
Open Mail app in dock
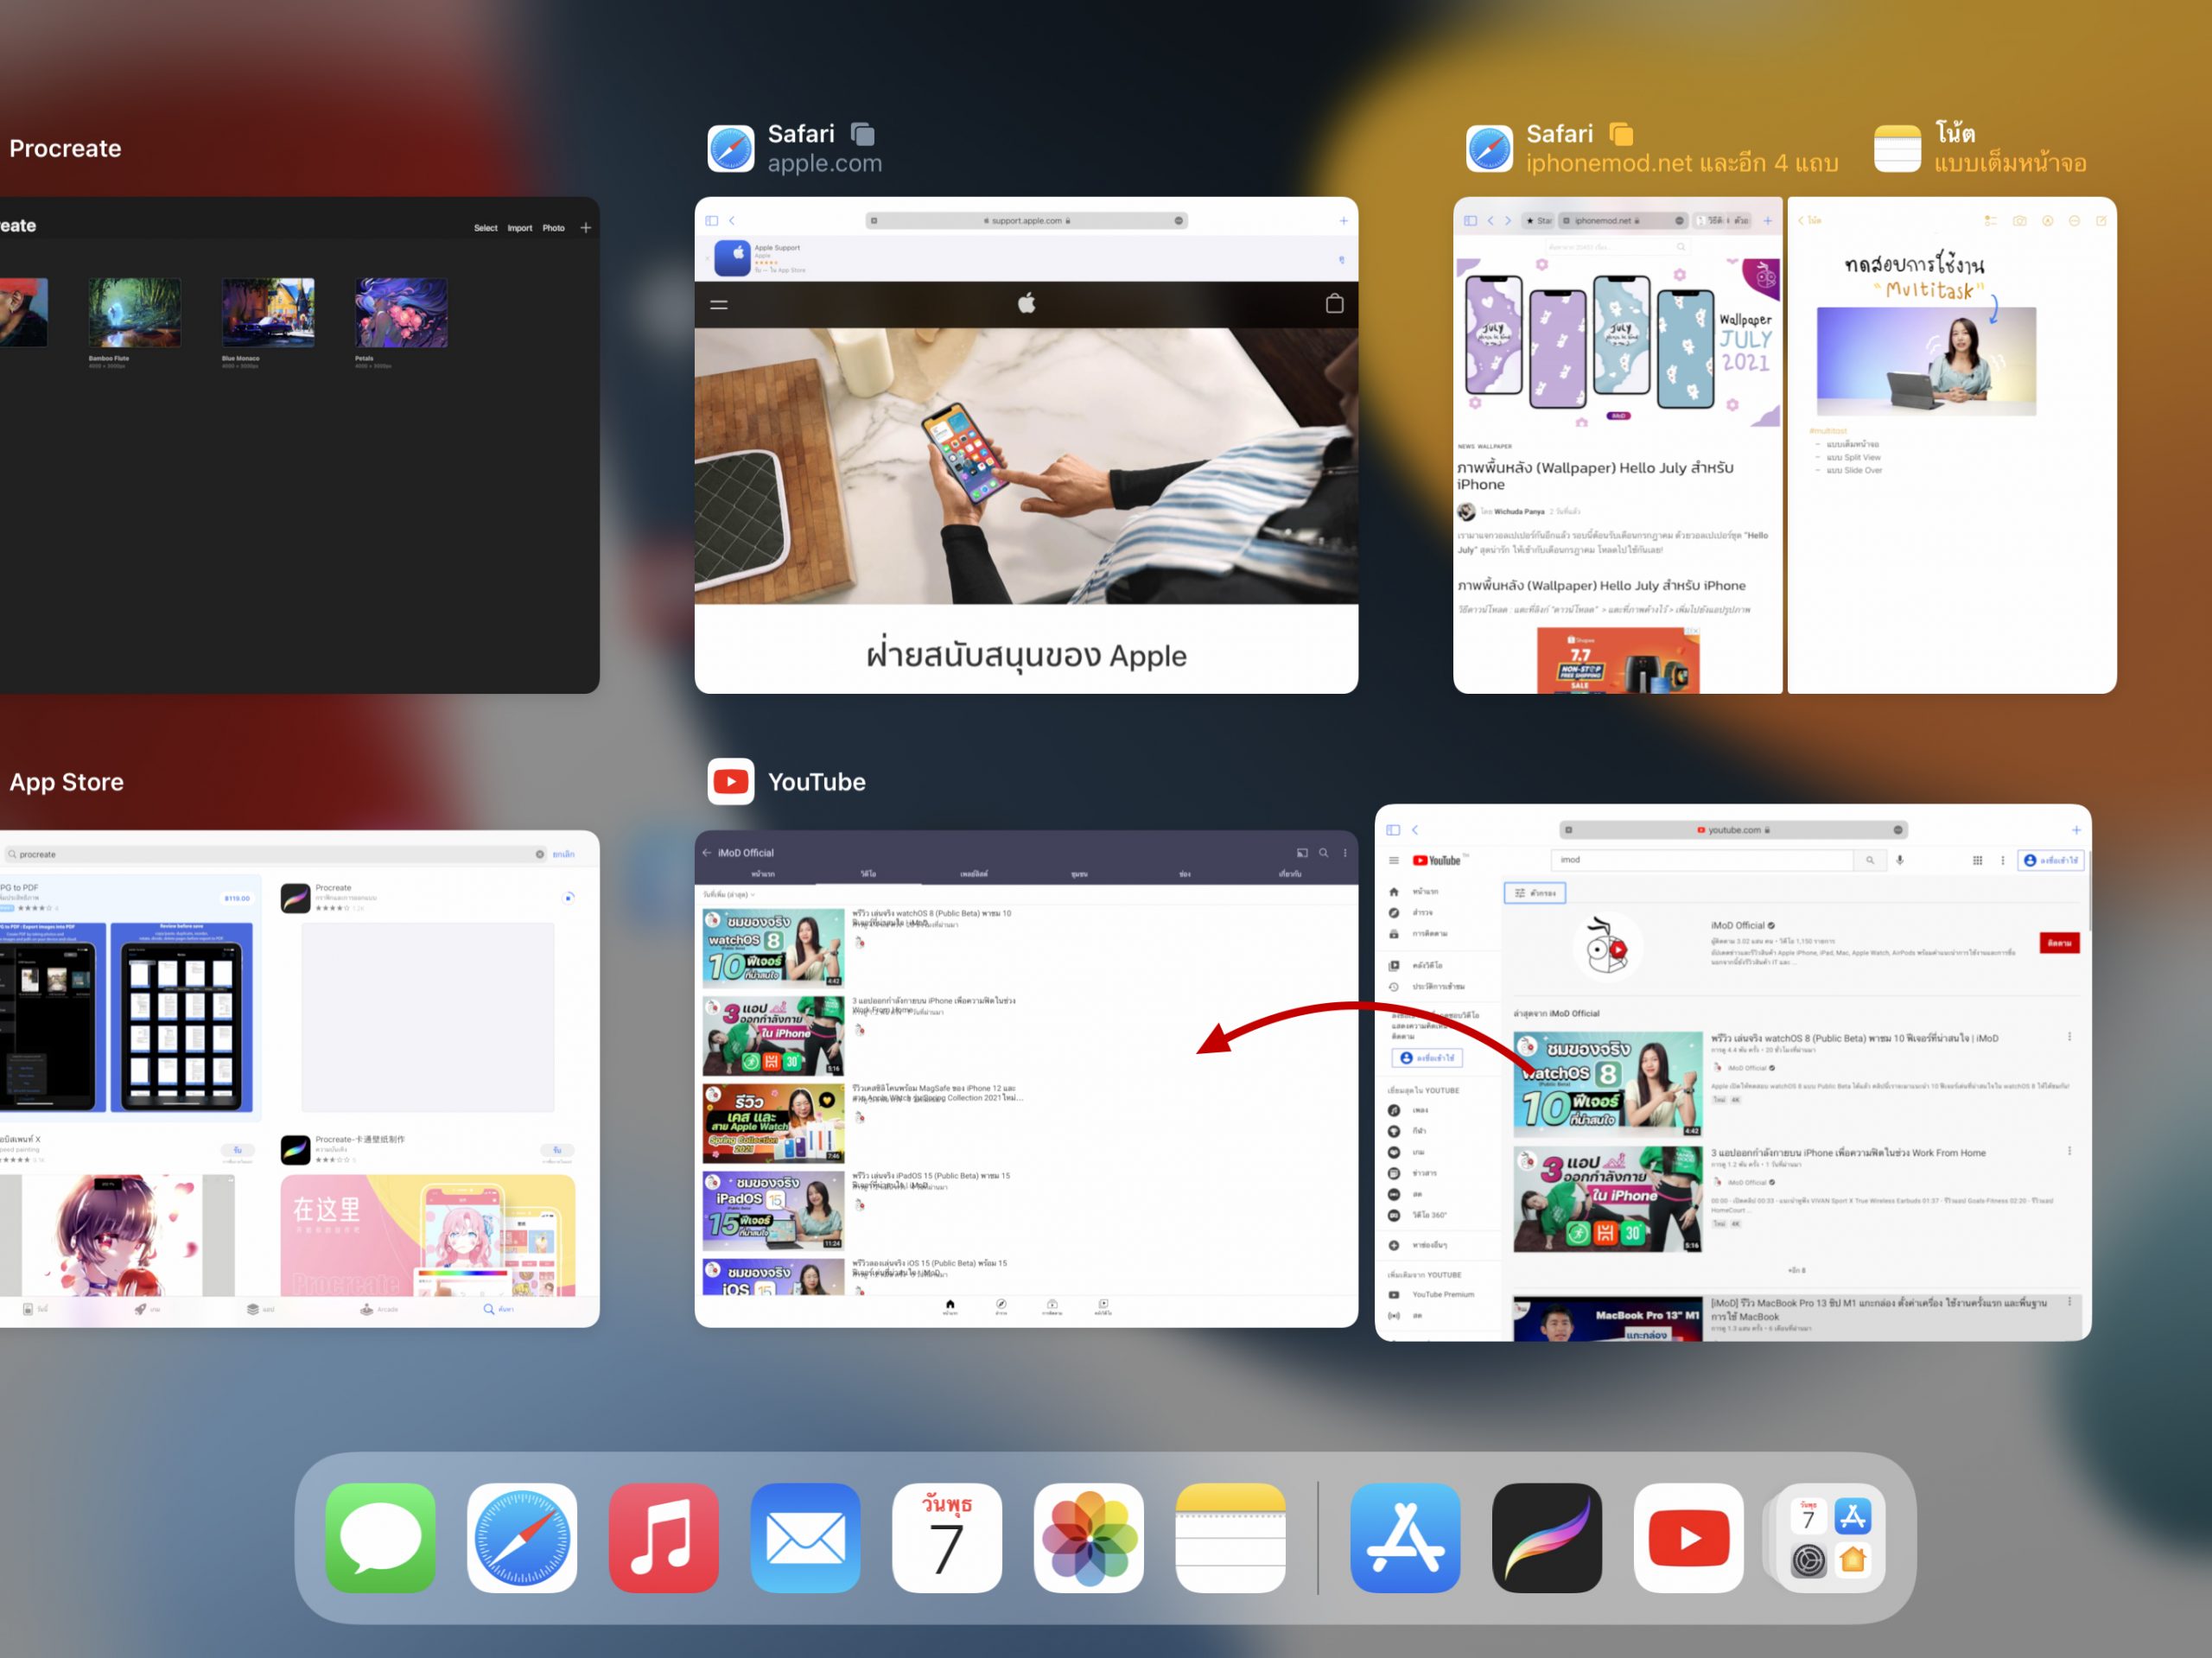(805, 1538)
